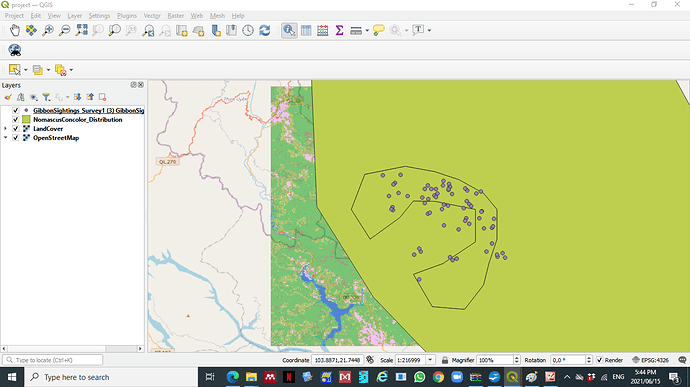The image size is (690, 387).
Task: Click the Select Features tool icon
Action: pos(15,70)
